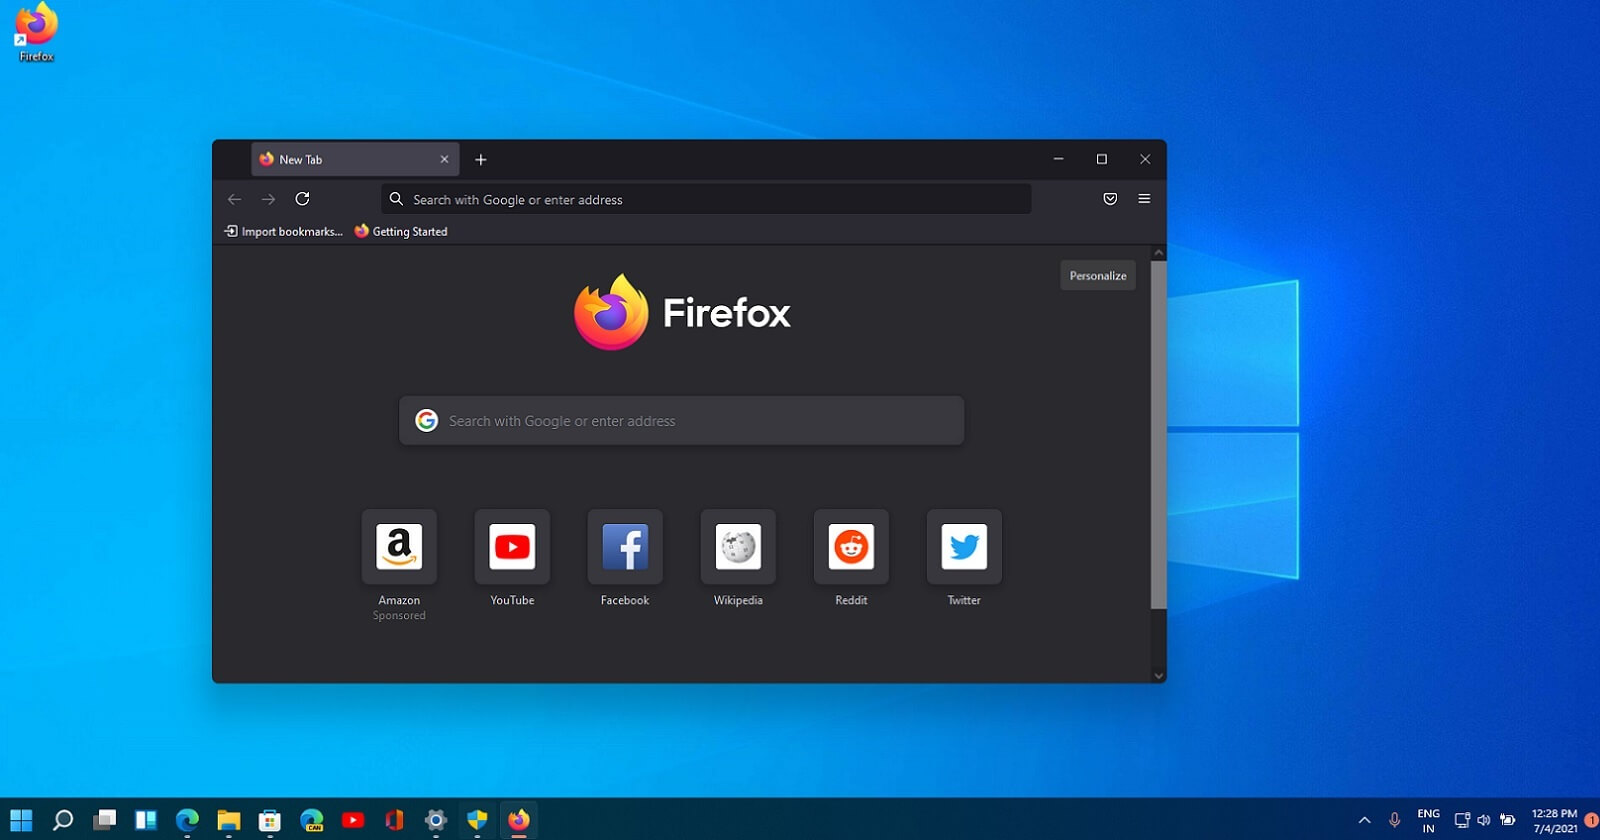The width and height of the screenshot is (1600, 840).
Task: Click the Reload page icon
Action: pyautogui.click(x=302, y=199)
